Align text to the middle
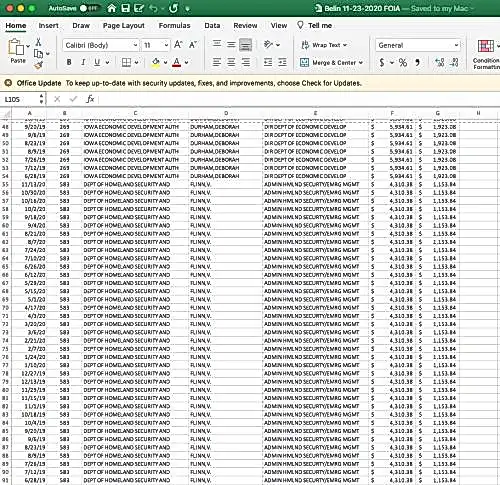 [x=231, y=44]
